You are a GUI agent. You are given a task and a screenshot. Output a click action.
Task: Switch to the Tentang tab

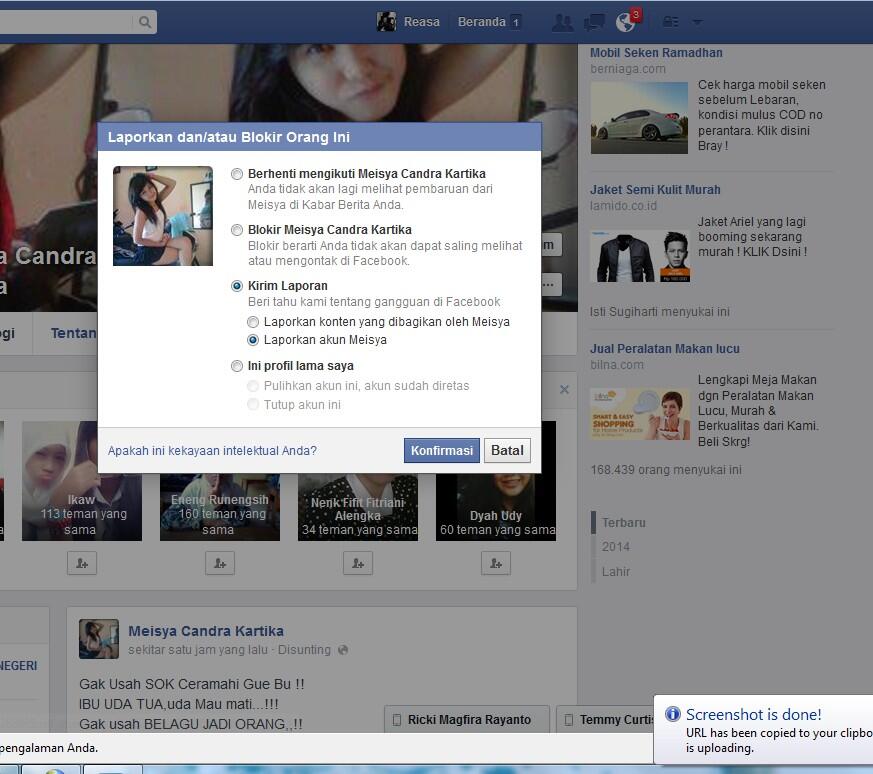73,333
